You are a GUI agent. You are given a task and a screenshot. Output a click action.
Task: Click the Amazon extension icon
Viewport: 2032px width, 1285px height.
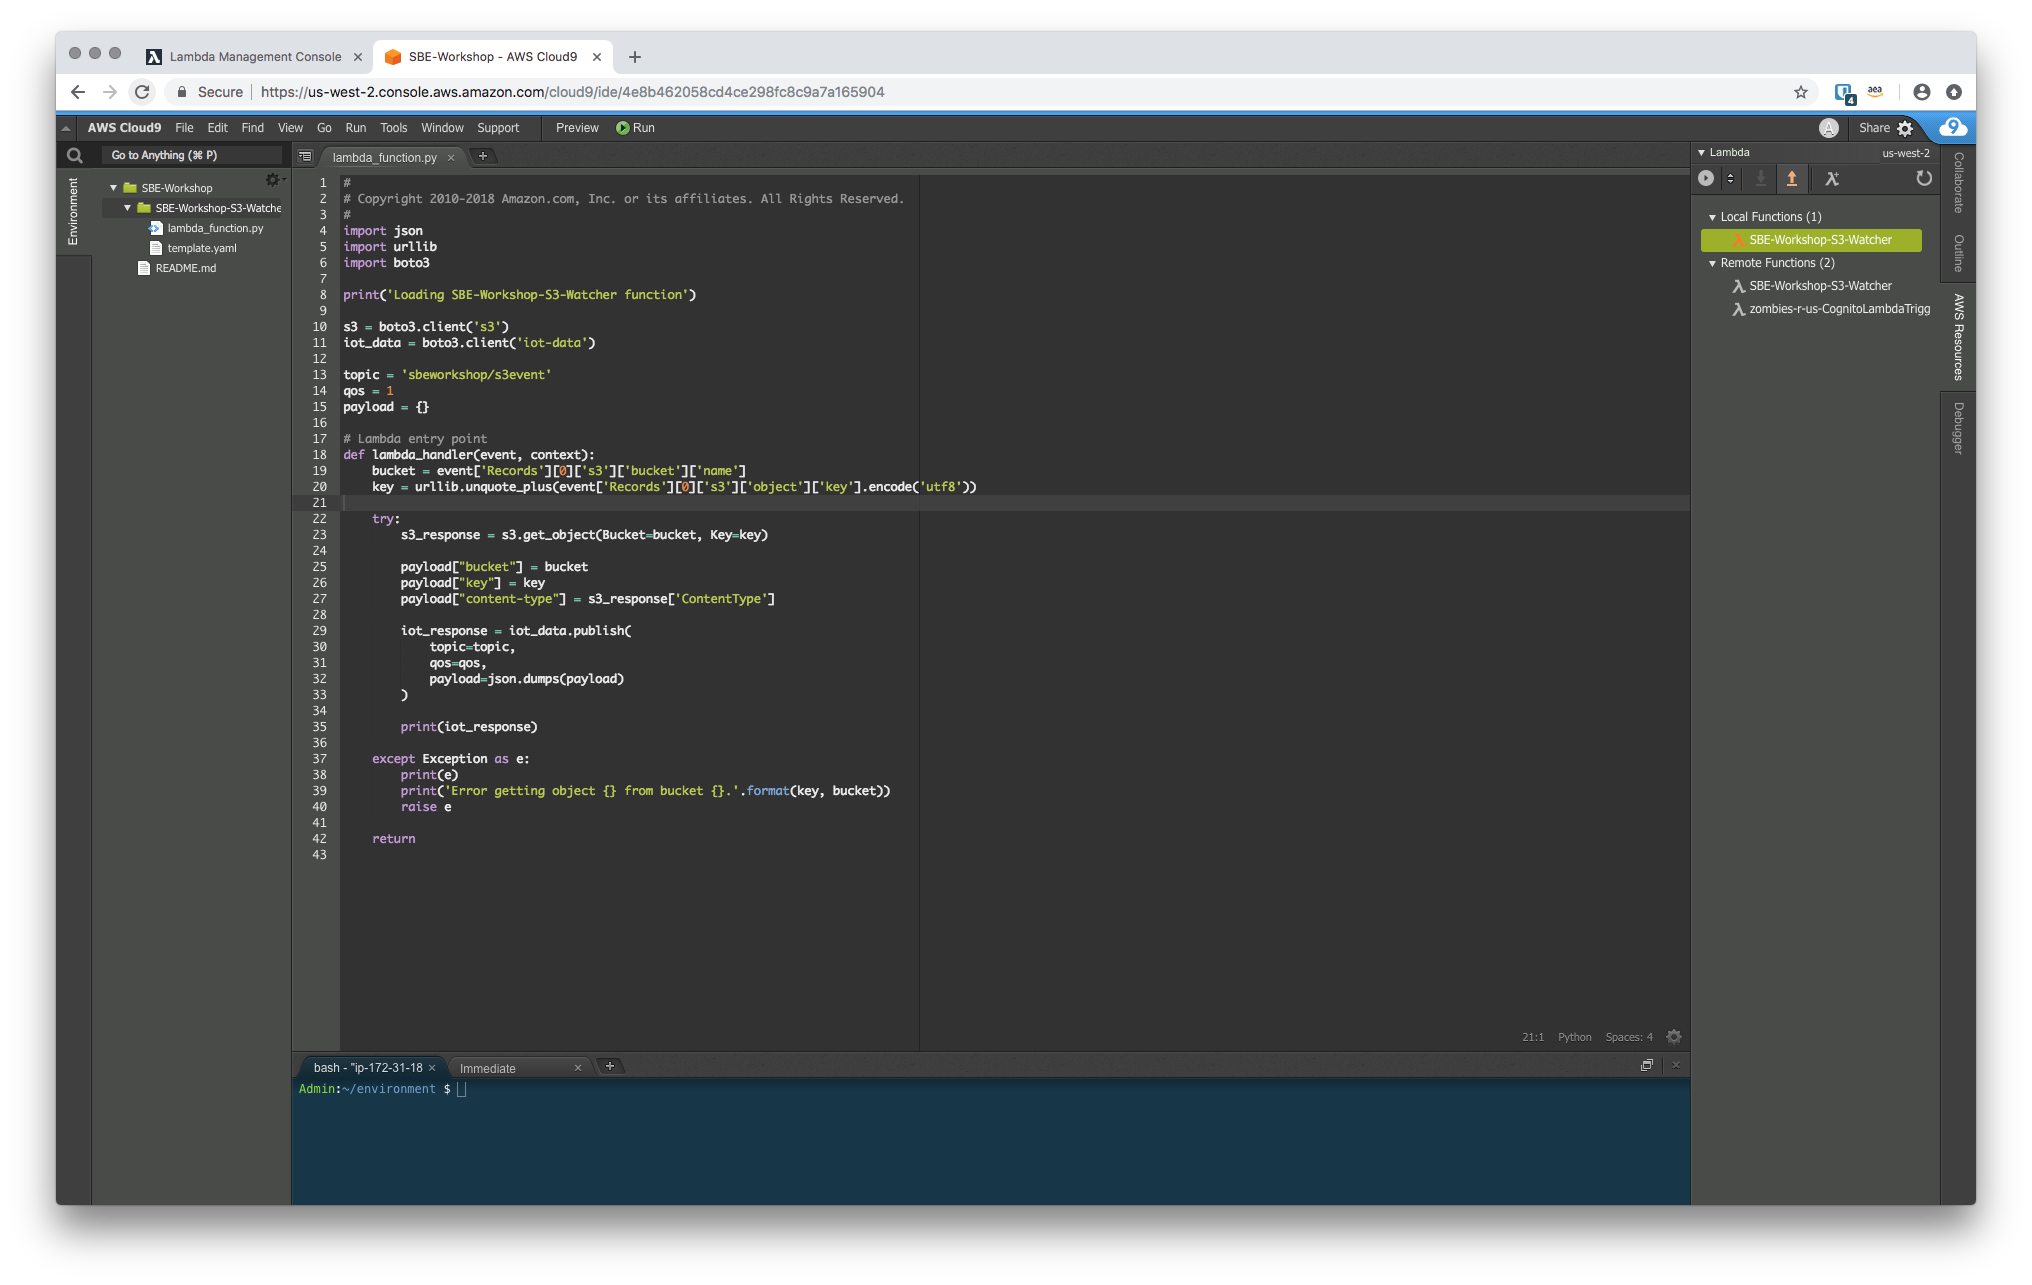tap(1875, 91)
